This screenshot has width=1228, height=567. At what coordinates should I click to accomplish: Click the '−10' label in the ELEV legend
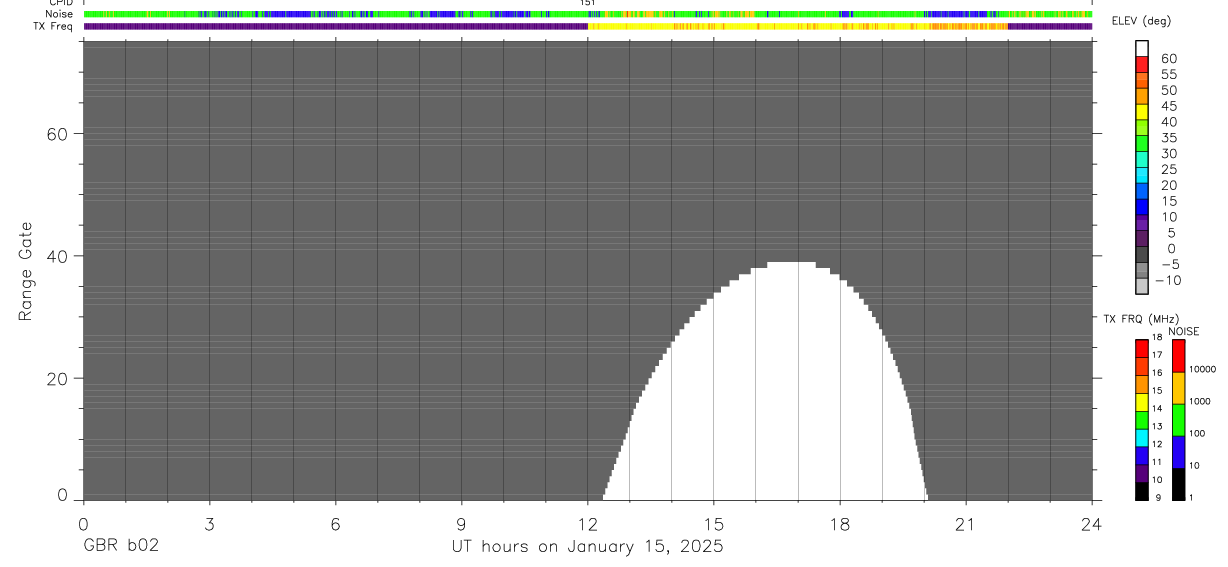tap(1166, 280)
